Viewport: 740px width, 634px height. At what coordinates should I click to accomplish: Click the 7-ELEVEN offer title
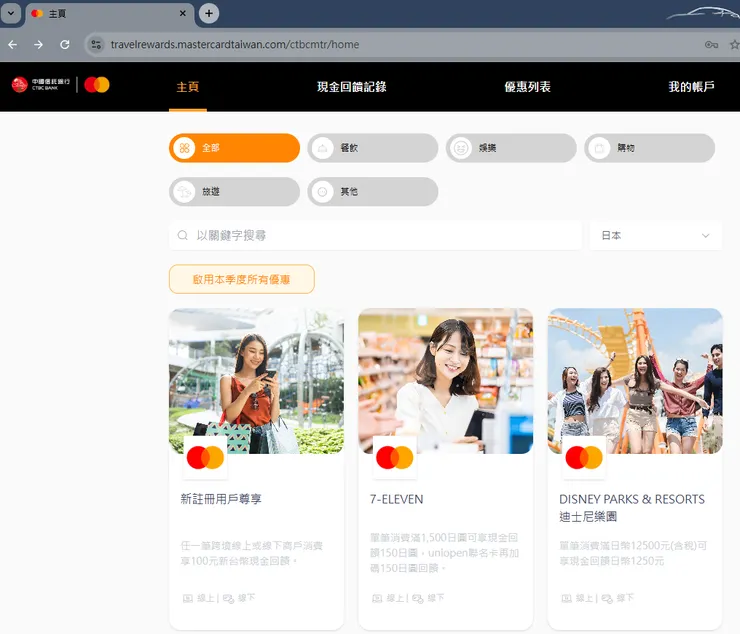pos(396,499)
